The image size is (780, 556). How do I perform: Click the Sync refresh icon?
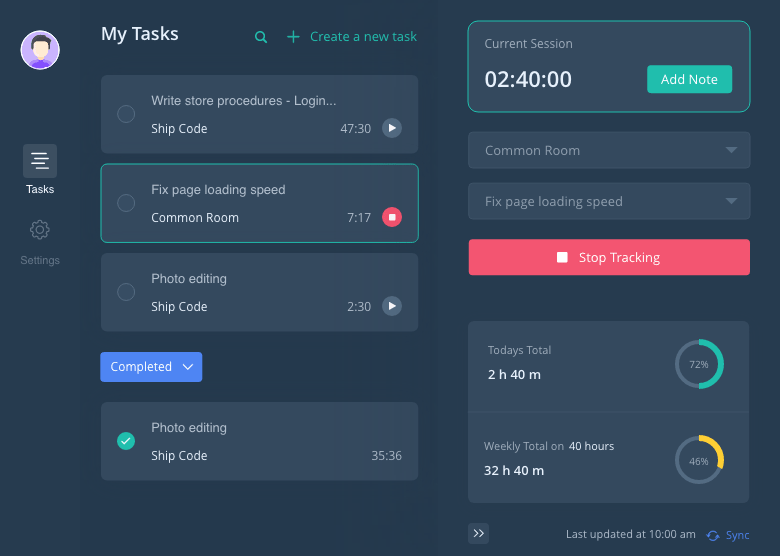tap(713, 536)
